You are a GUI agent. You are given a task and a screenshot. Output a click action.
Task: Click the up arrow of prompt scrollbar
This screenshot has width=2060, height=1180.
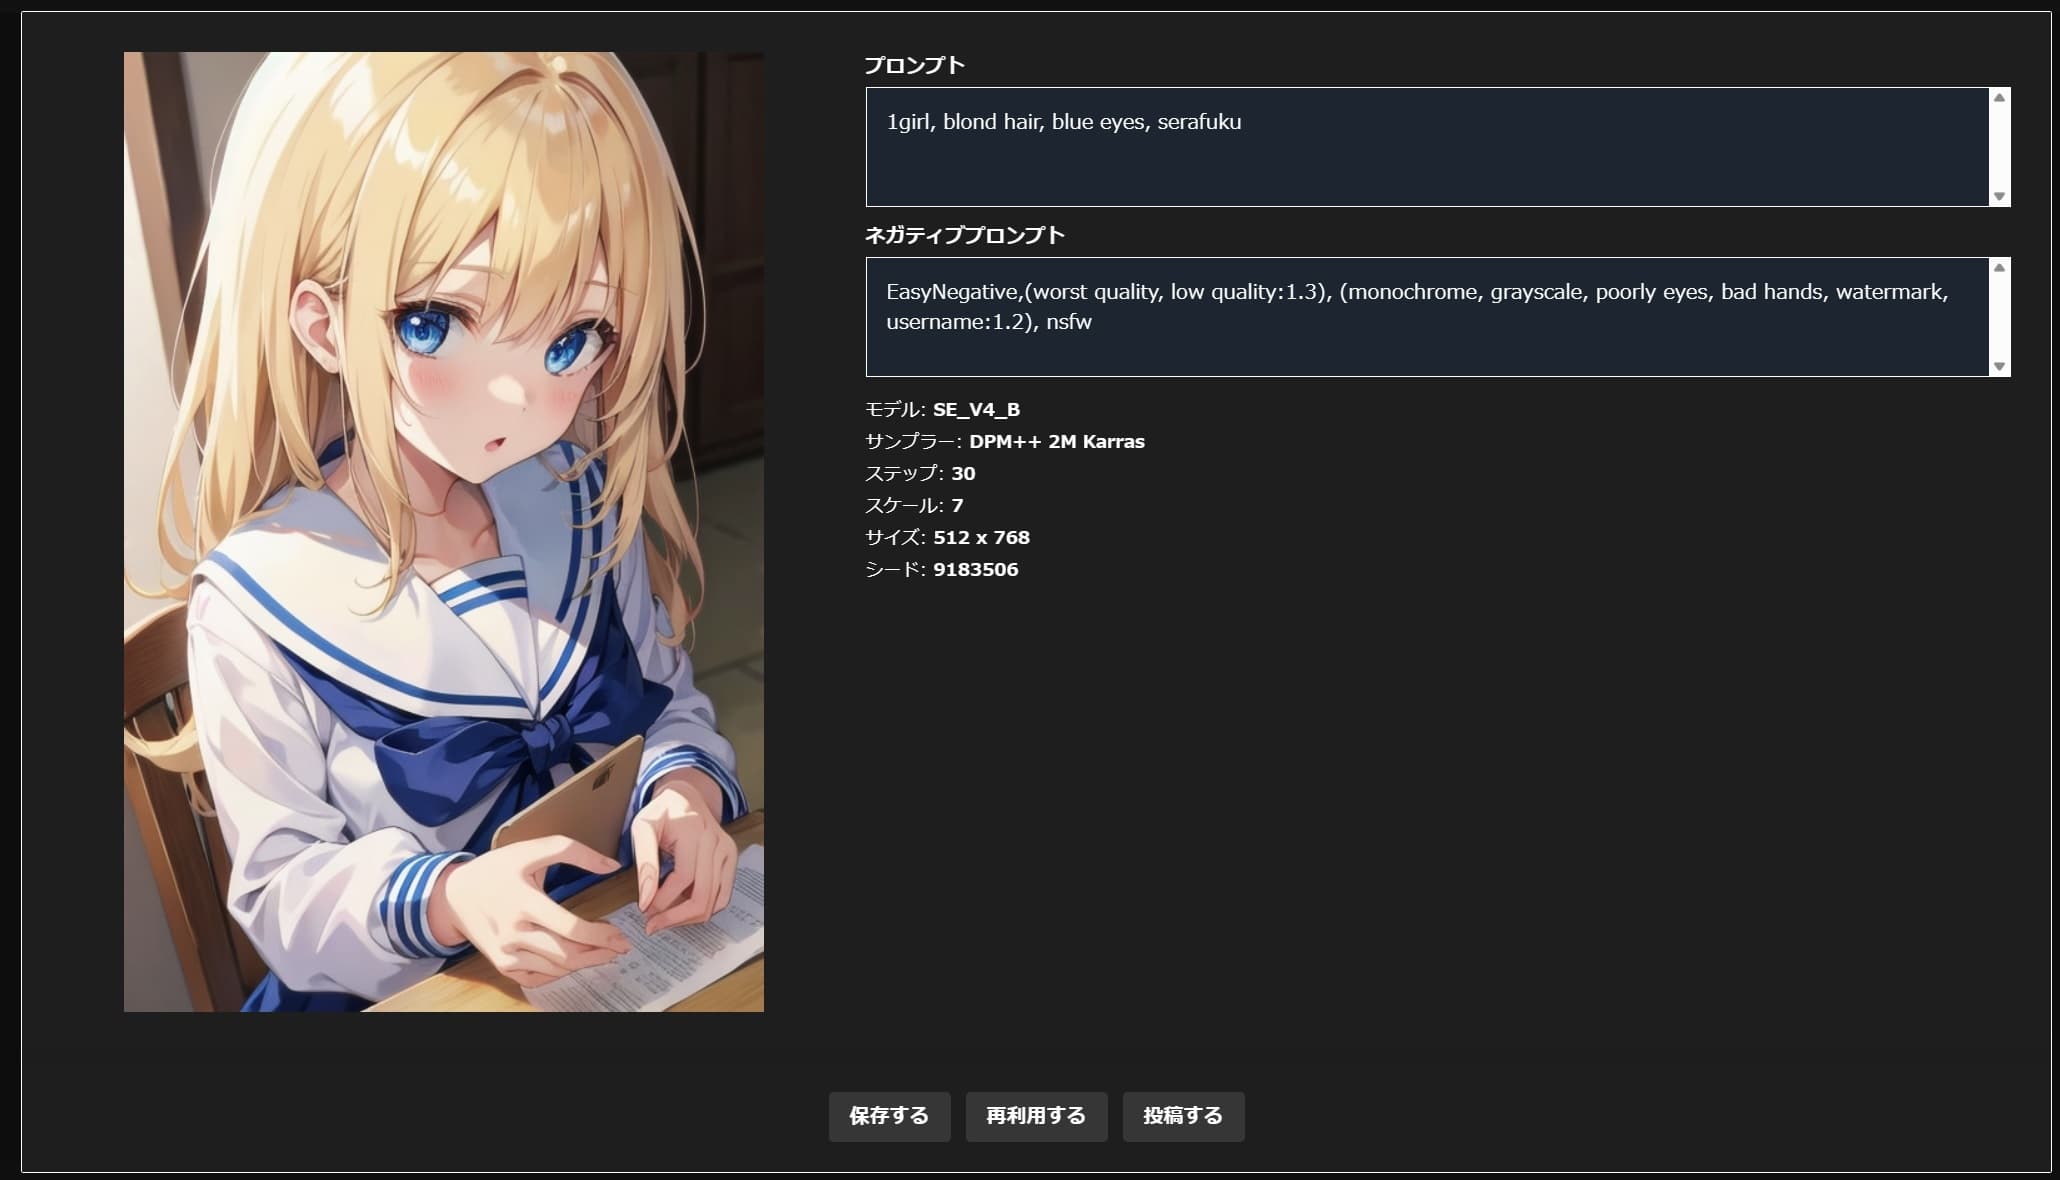(1999, 98)
